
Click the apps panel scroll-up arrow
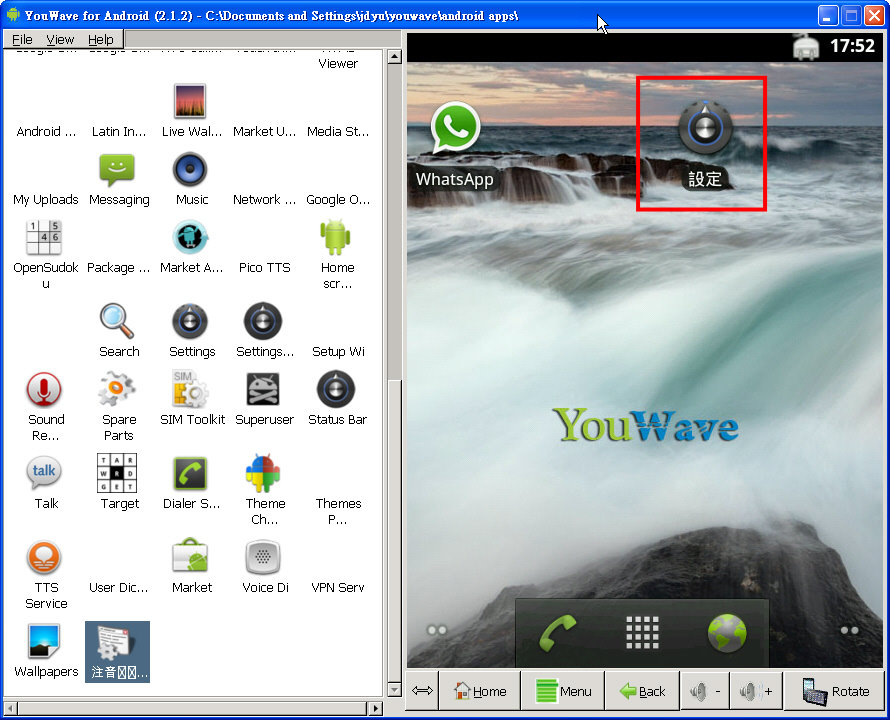(x=394, y=56)
